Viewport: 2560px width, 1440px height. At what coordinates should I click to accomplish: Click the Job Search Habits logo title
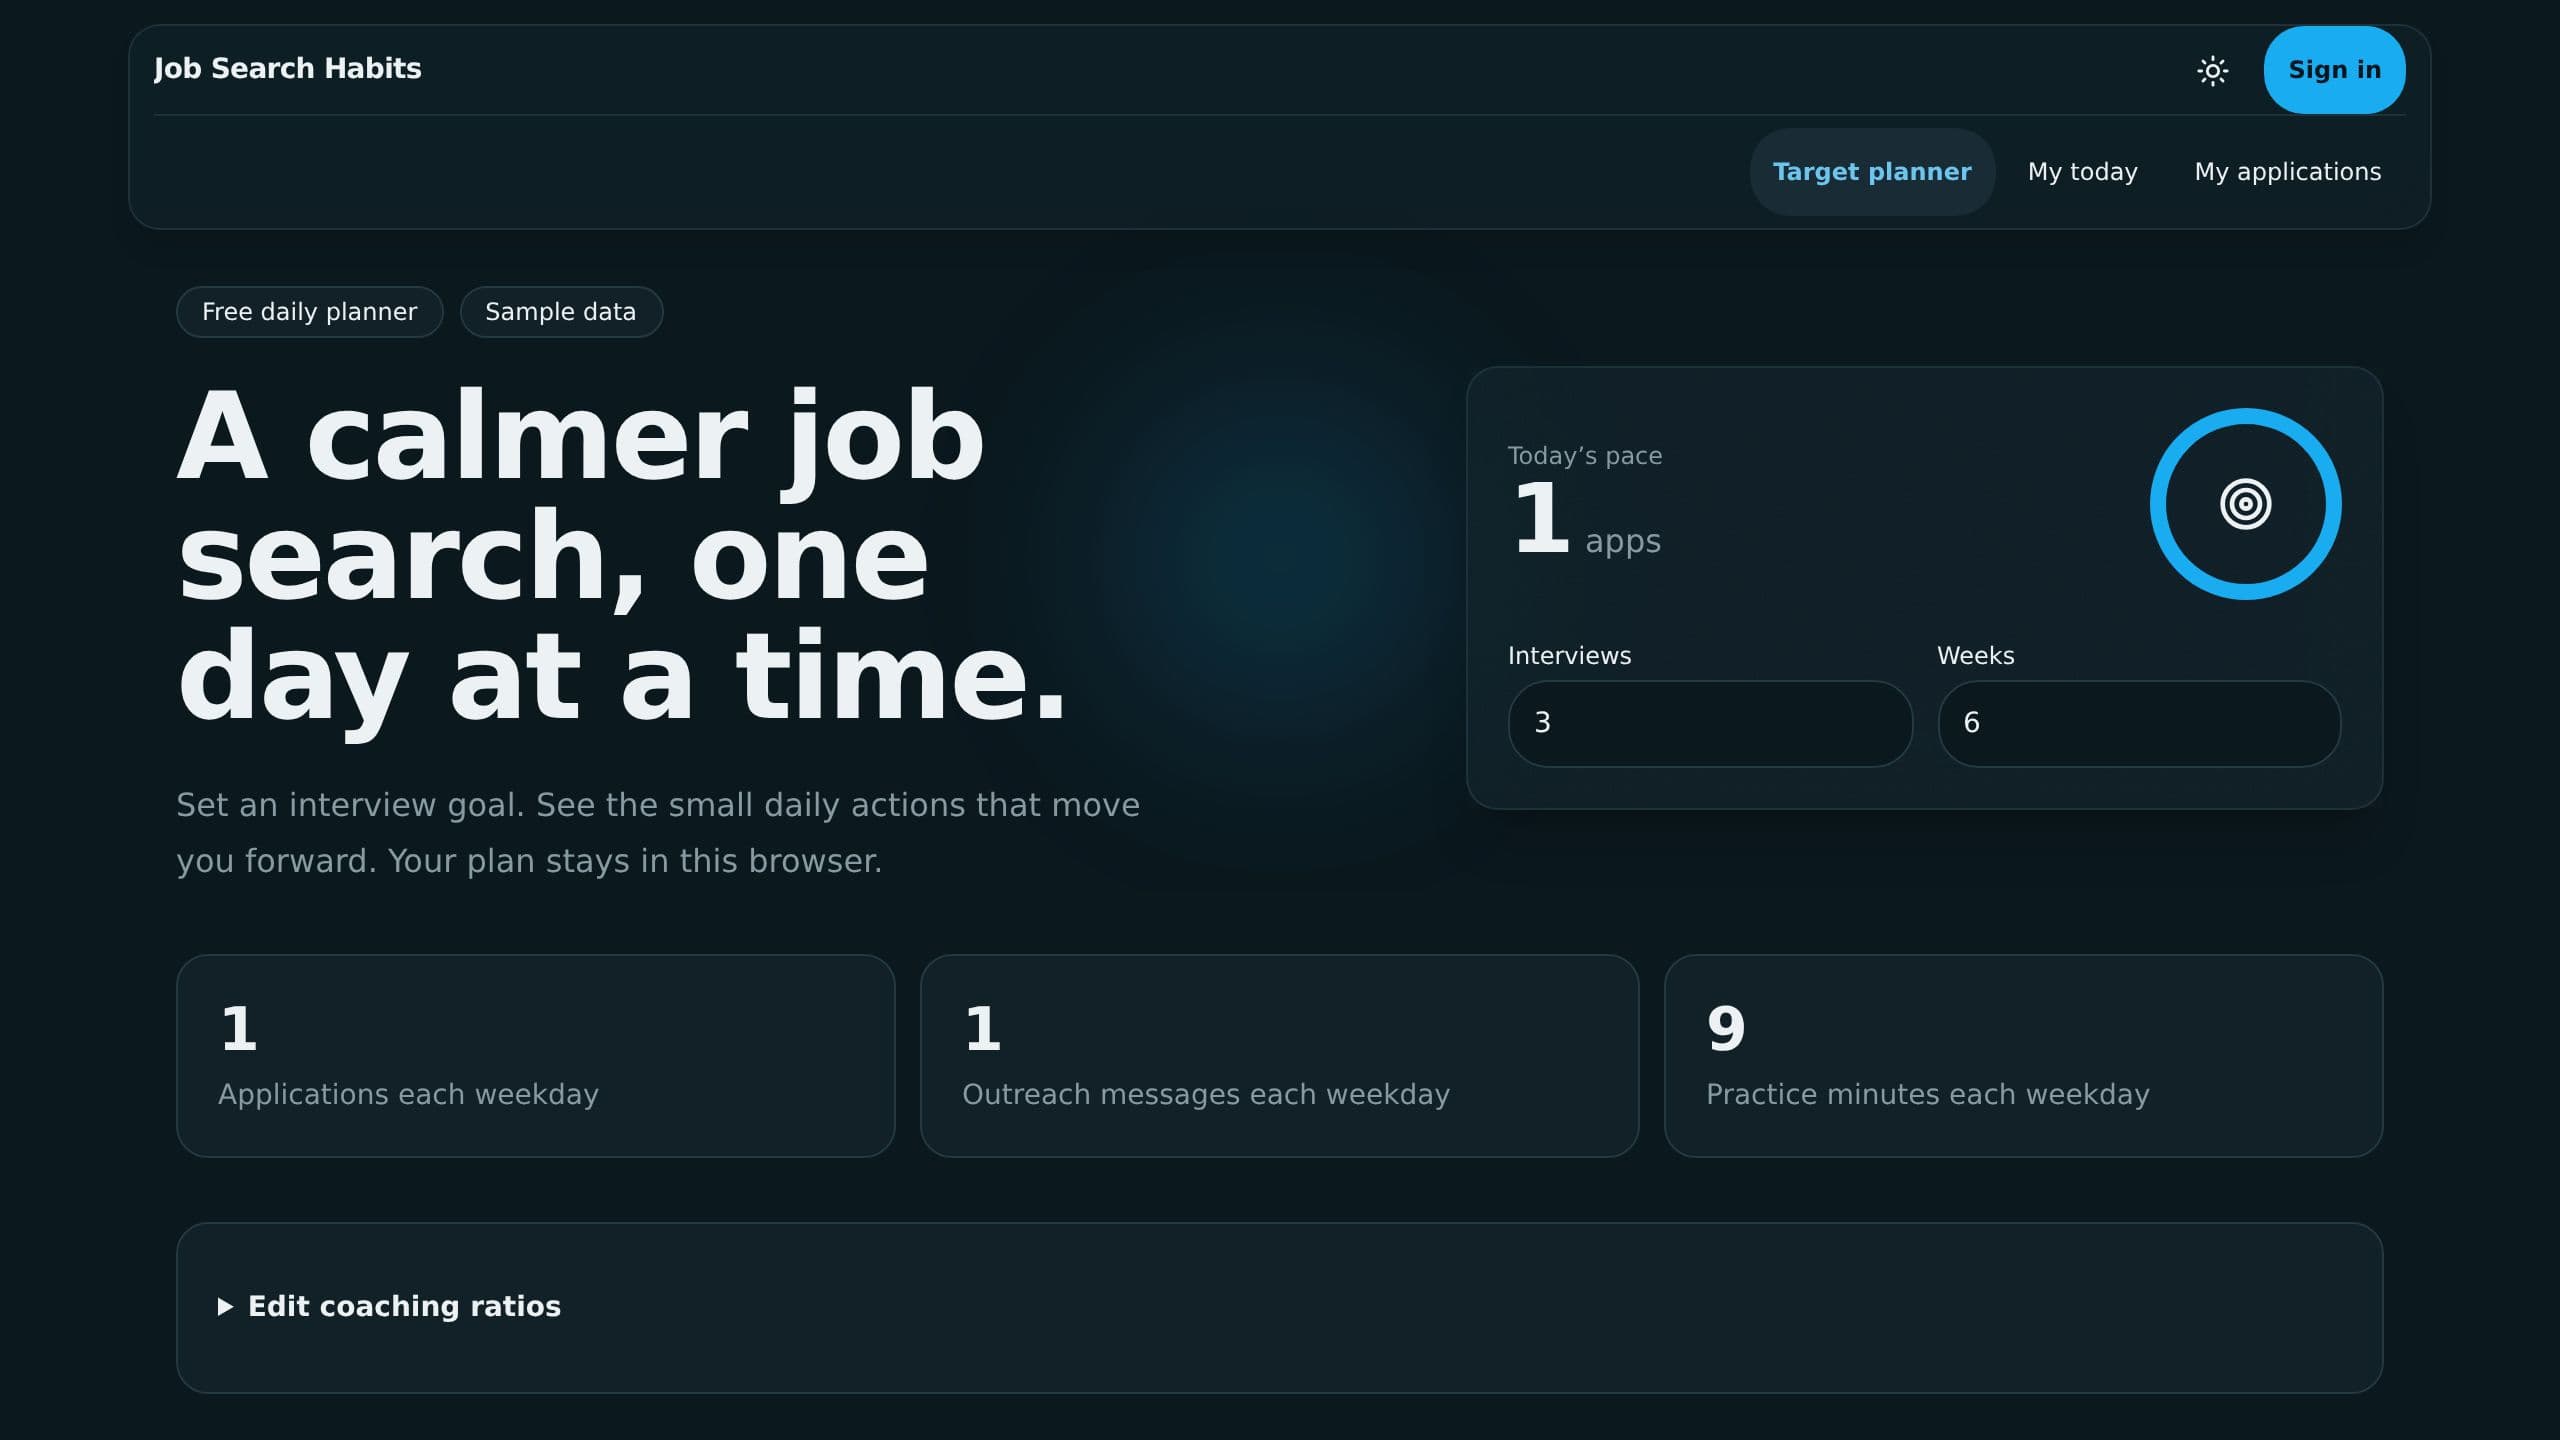(x=288, y=68)
